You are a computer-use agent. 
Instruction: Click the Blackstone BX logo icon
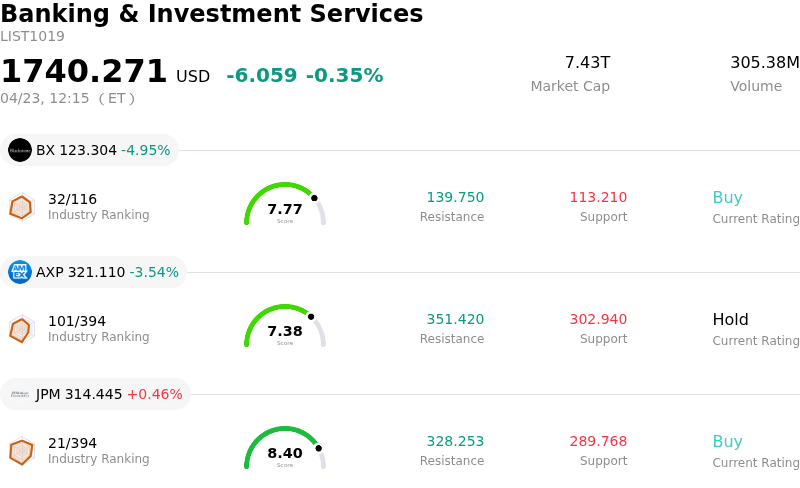pyautogui.click(x=20, y=150)
